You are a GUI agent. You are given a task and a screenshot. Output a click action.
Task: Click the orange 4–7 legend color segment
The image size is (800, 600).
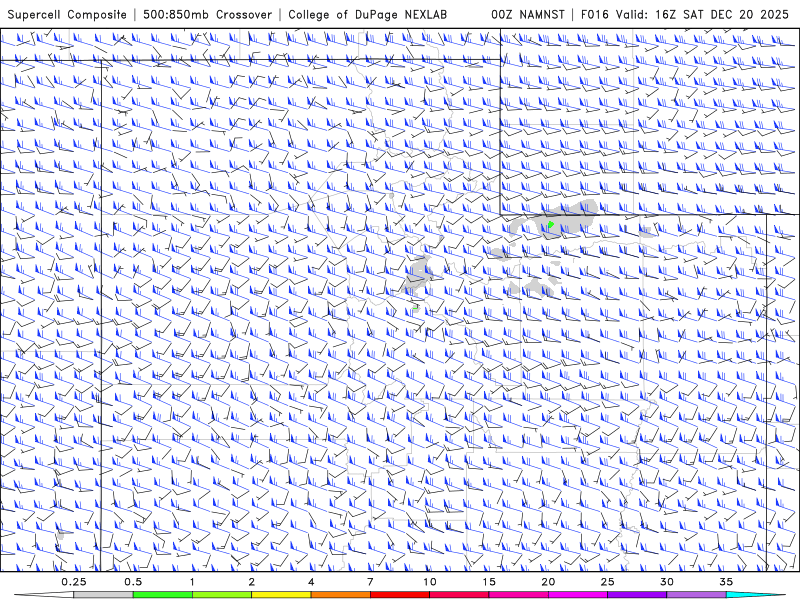pos(340,595)
